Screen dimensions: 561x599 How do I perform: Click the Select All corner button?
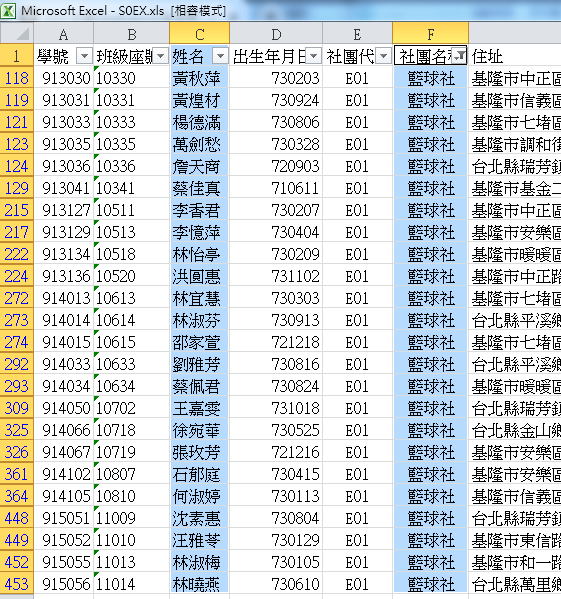[17, 33]
